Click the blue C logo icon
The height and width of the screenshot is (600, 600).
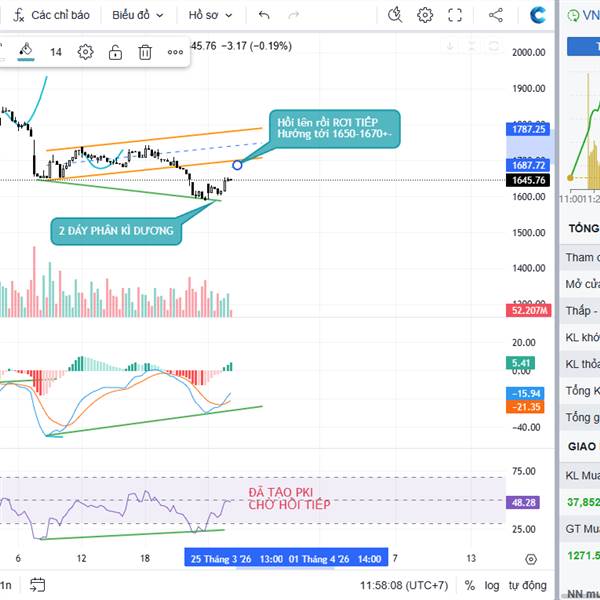[537, 15]
